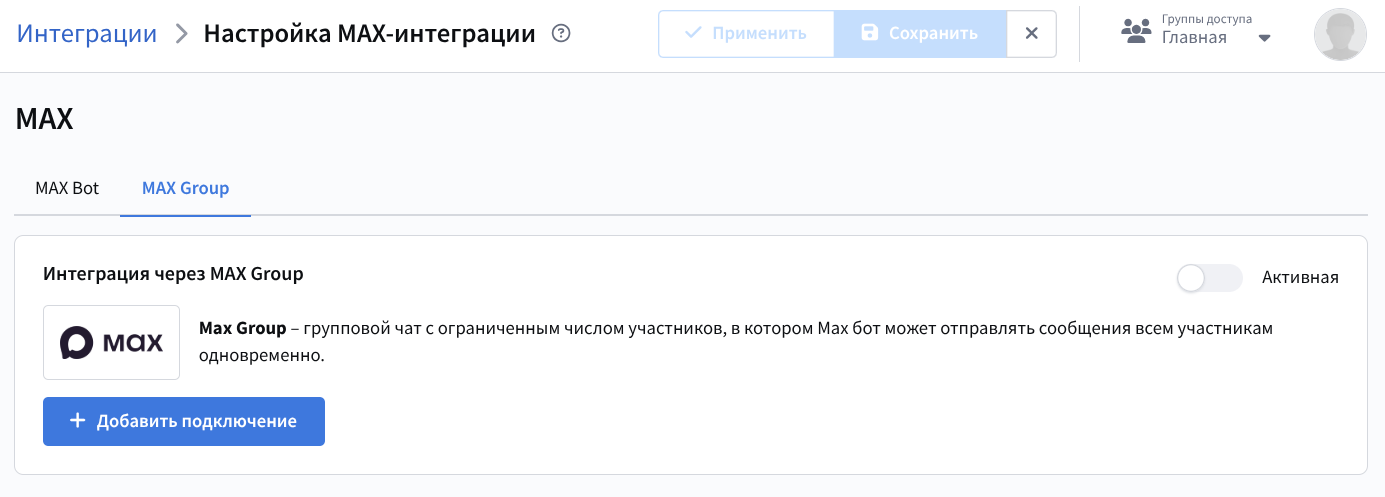Screen dimensions: 1385x497
Task: Open the Главная access group selector
Action: coord(1194,39)
